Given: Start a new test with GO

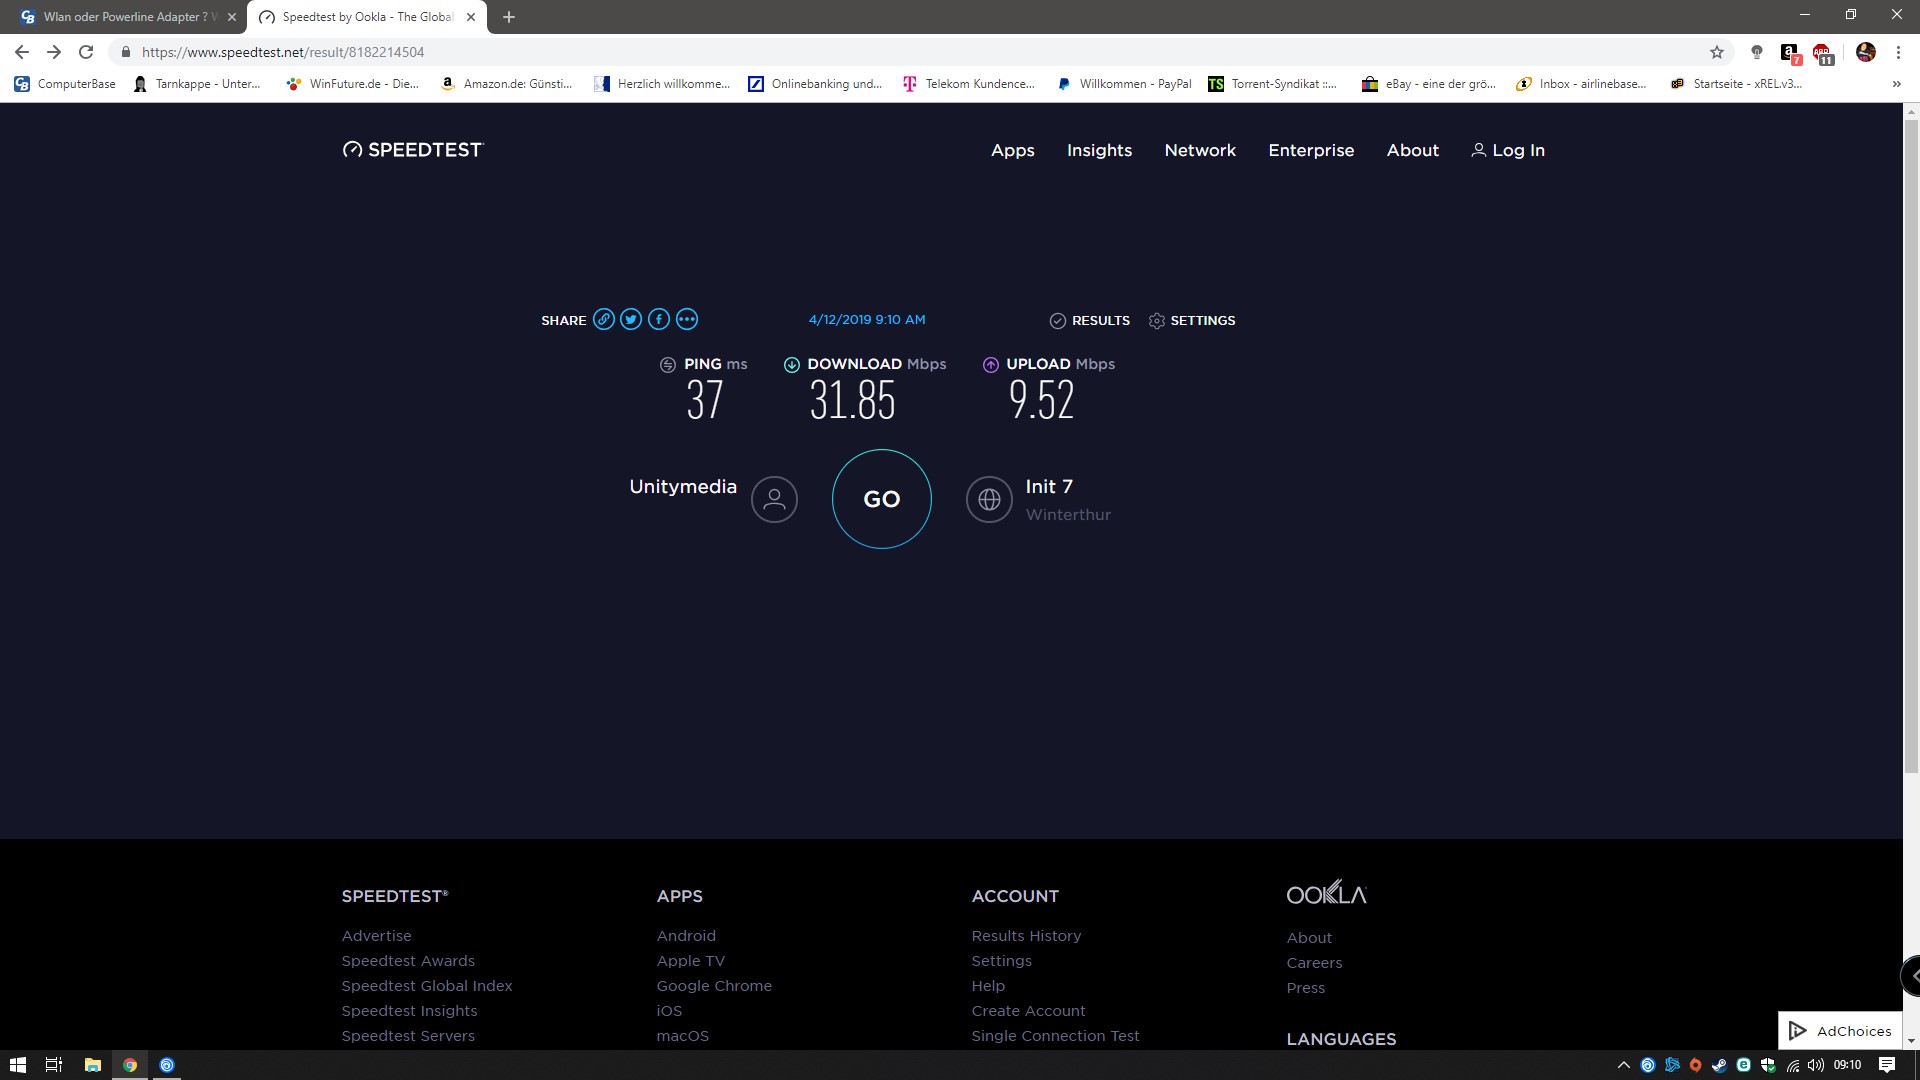Looking at the screenshot, I should tap(881, 499).
